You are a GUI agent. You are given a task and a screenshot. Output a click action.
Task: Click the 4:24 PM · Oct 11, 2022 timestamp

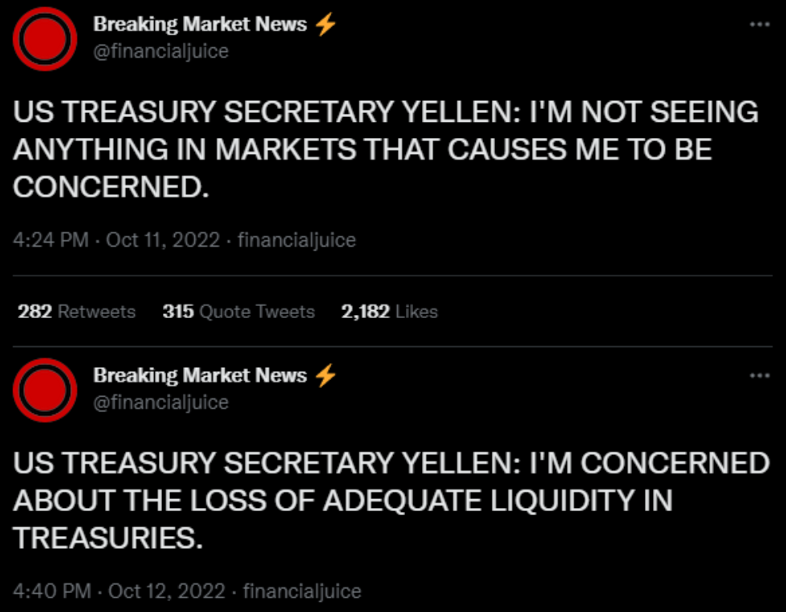pos(116,240)
